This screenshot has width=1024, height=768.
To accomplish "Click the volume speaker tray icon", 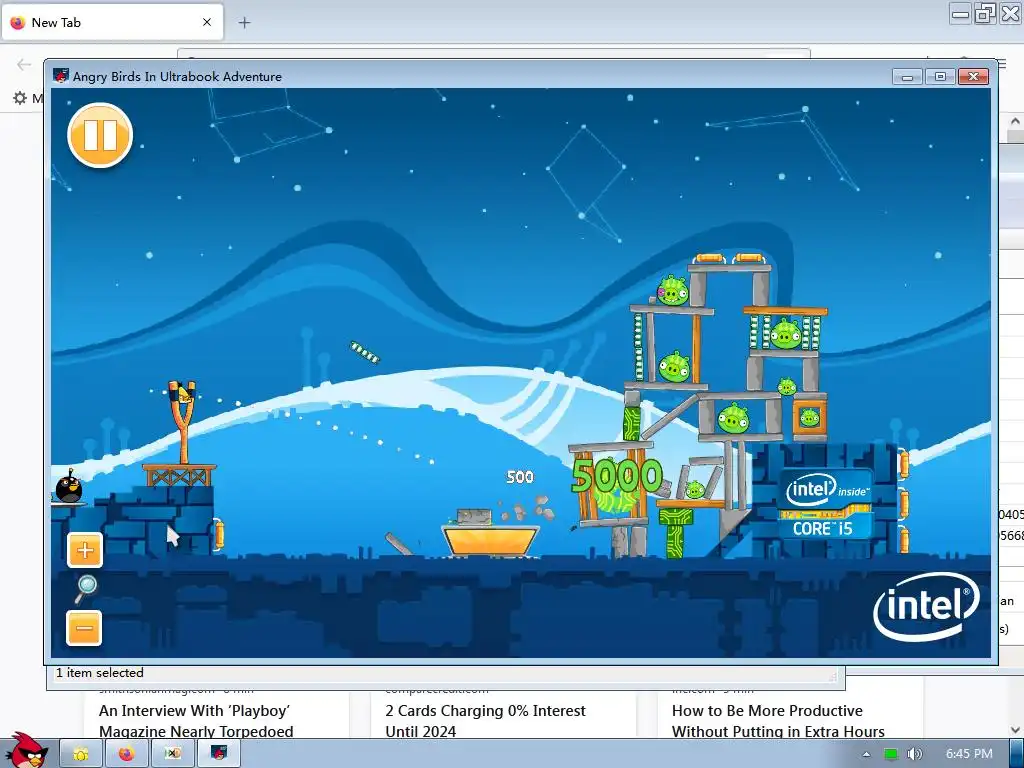I will 914,754.
